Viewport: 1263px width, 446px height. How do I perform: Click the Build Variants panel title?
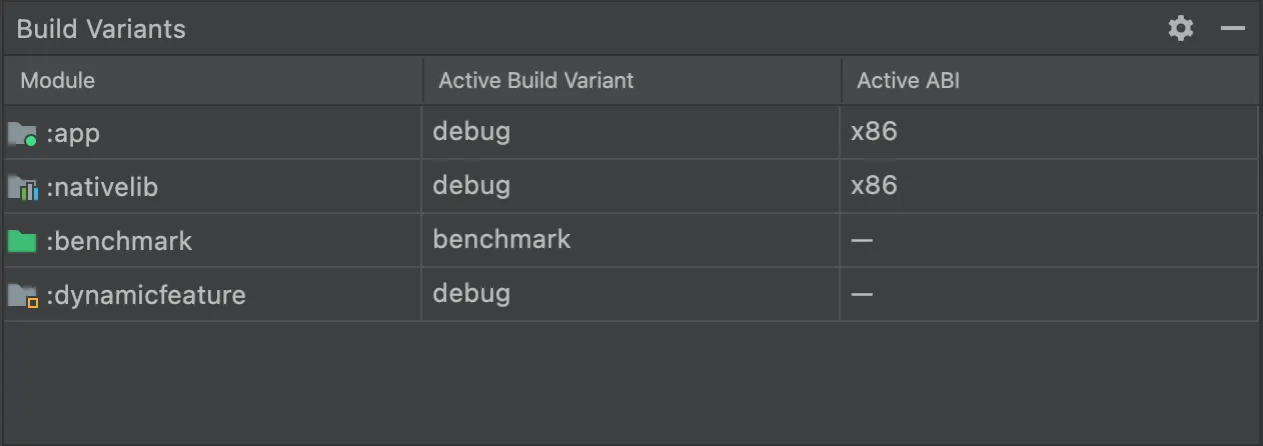tap(101, 29)
